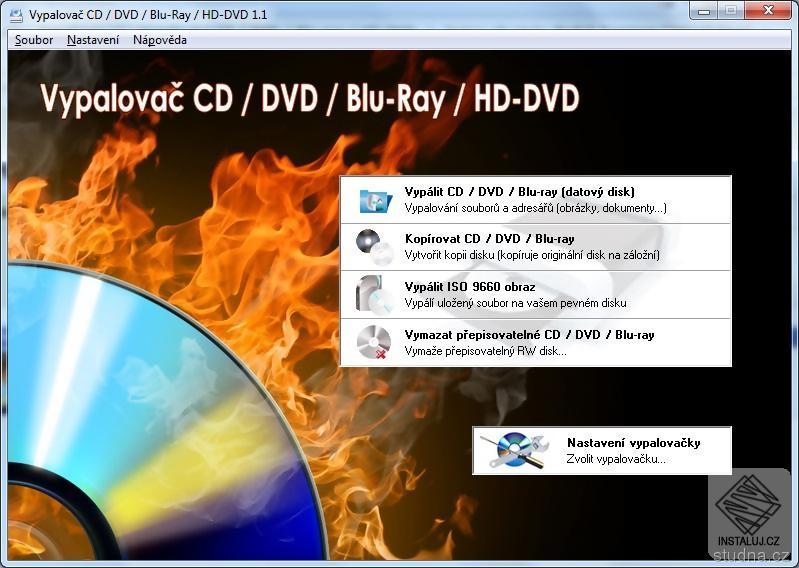The image size is (799, 568).
Task: Select Vypálit CD / DVD / Blu-ray (datový disk)
Action: click(x=536, y=200)
